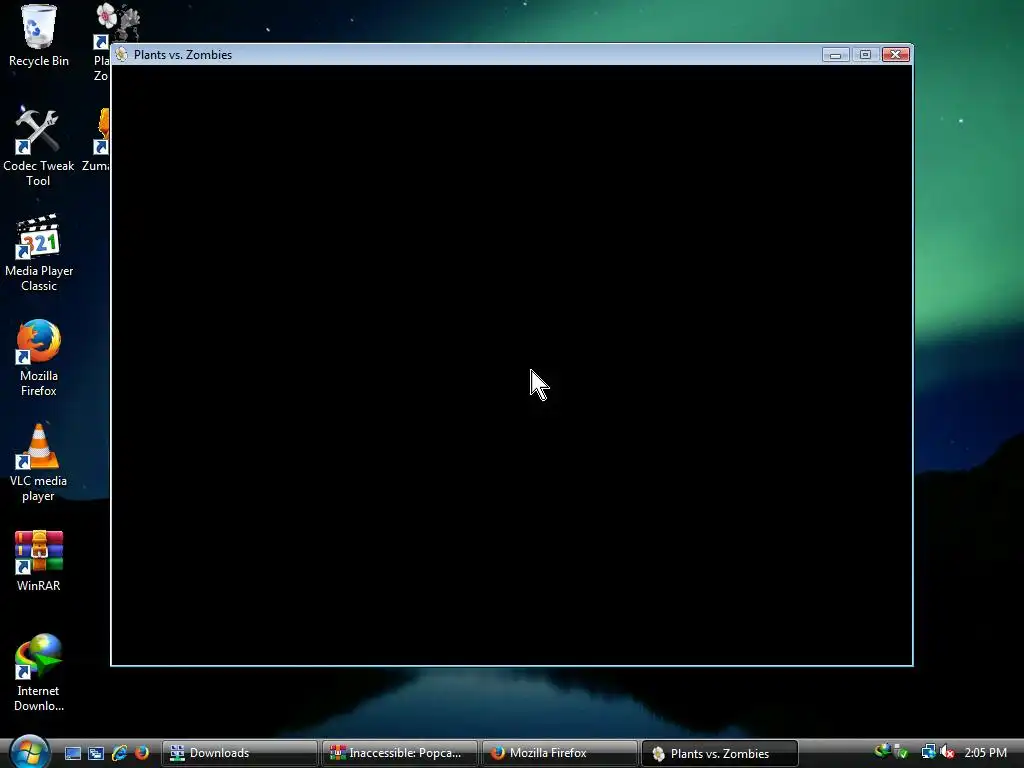1024x768 pixels.
Task: Select the partially hidden Zuma desktop shortcut
Action: pyautogui.click(x=98, y=140)
